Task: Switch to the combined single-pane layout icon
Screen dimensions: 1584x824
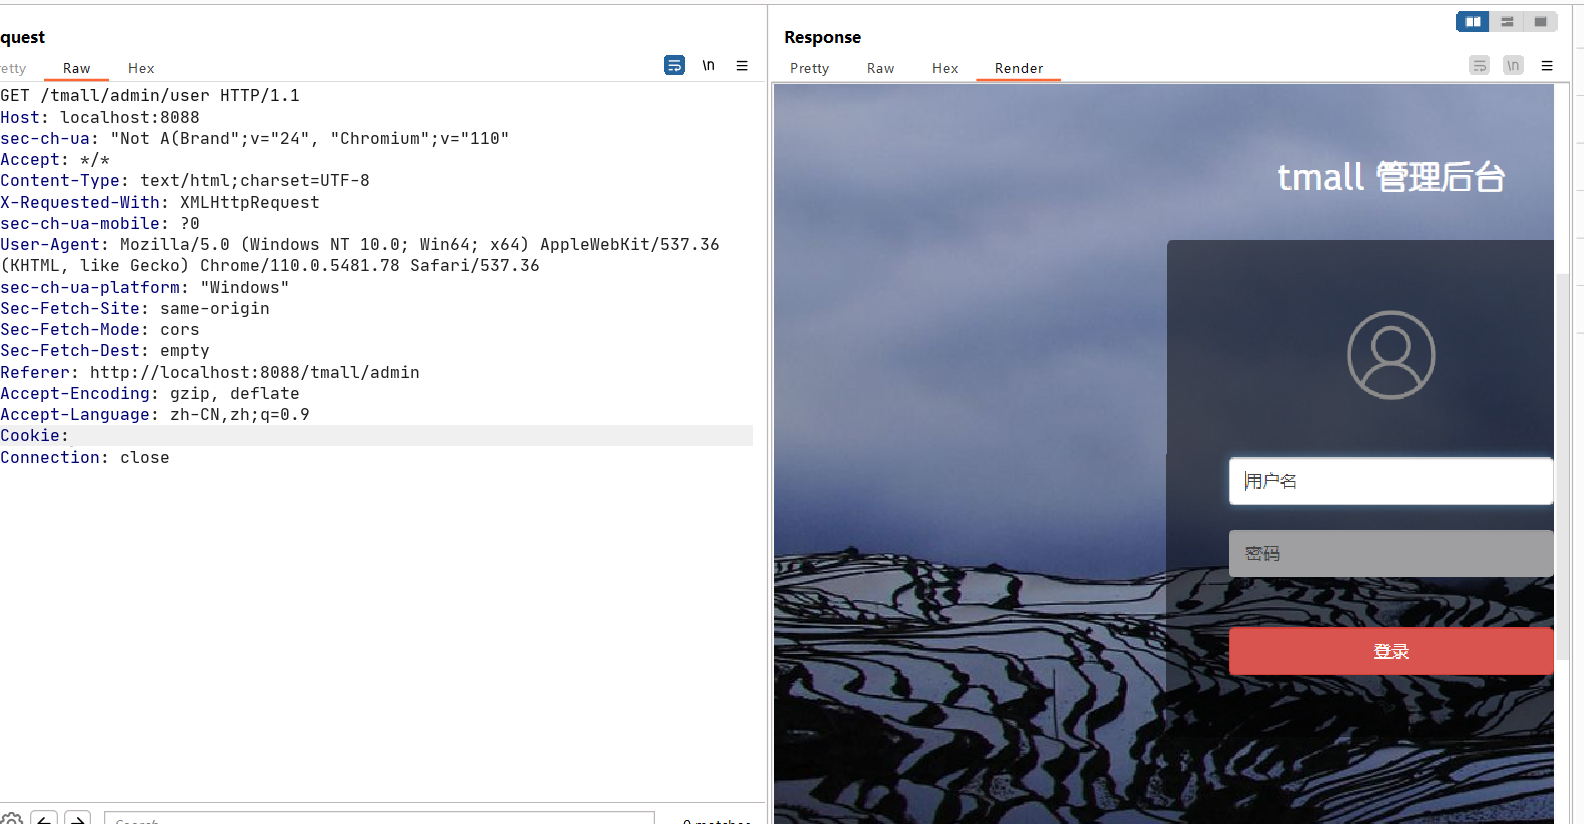Action: point(1541,21)
